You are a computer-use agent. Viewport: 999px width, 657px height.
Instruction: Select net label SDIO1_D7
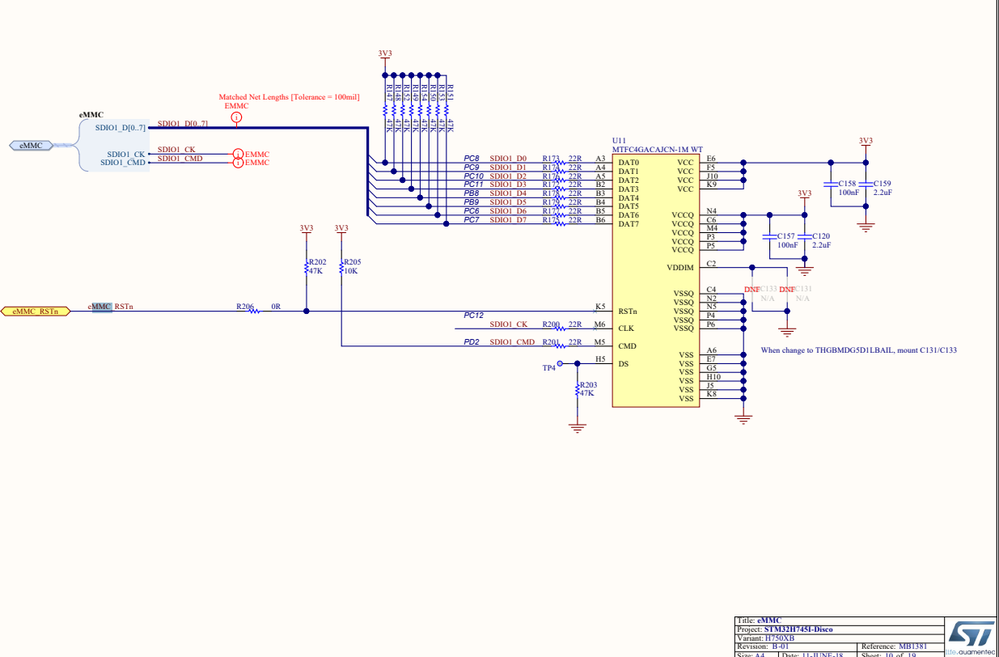pos(508,220)
